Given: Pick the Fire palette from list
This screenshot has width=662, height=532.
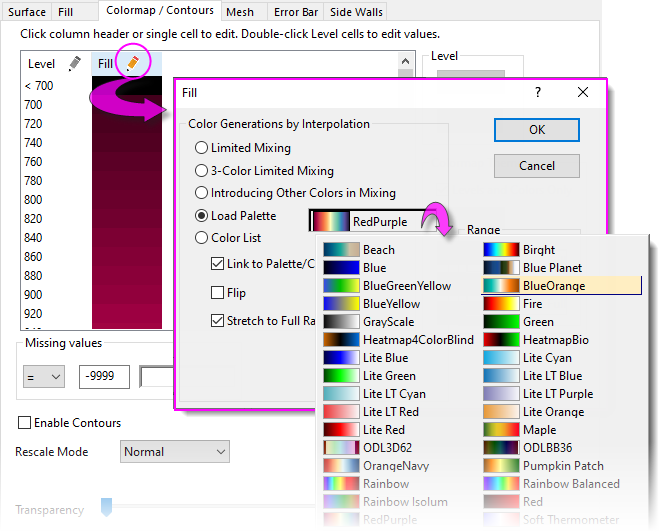Looking at the screenshot, I should click(502, 304).
